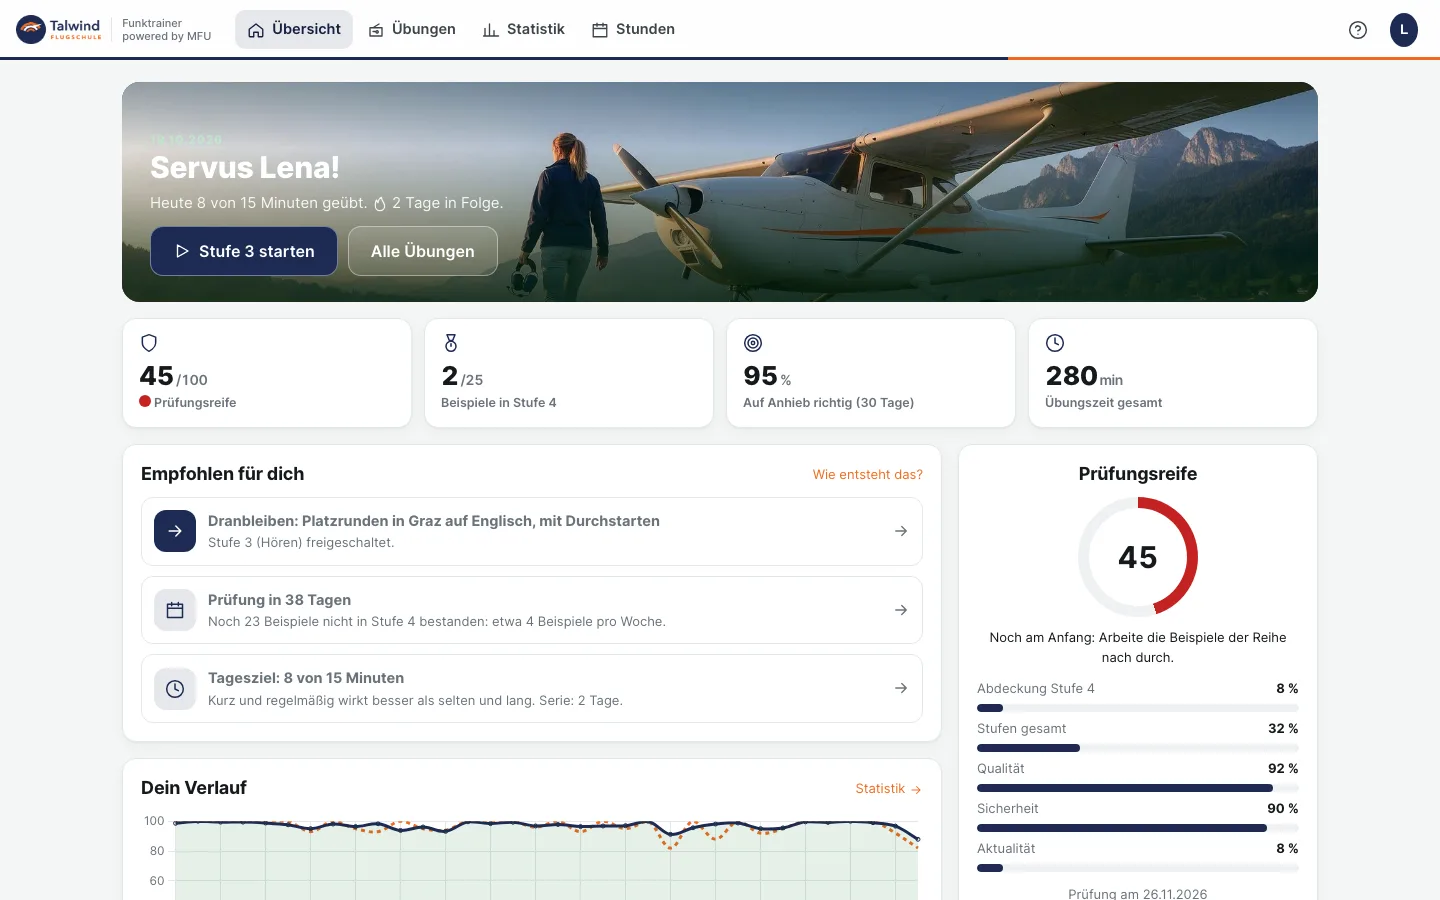Click the medal icon above 2/25
This screenshot has height=900, width=1440.
coord(451,343)
